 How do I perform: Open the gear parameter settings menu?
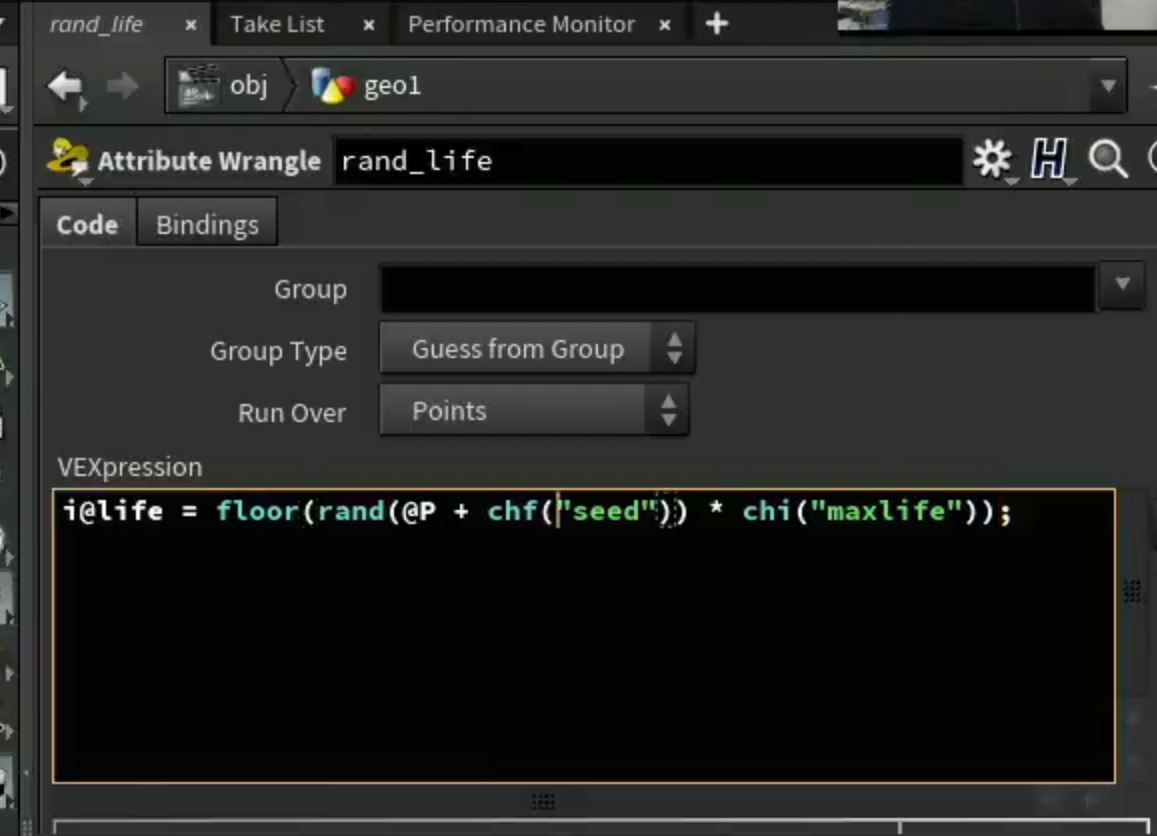(x=992, y=159)
